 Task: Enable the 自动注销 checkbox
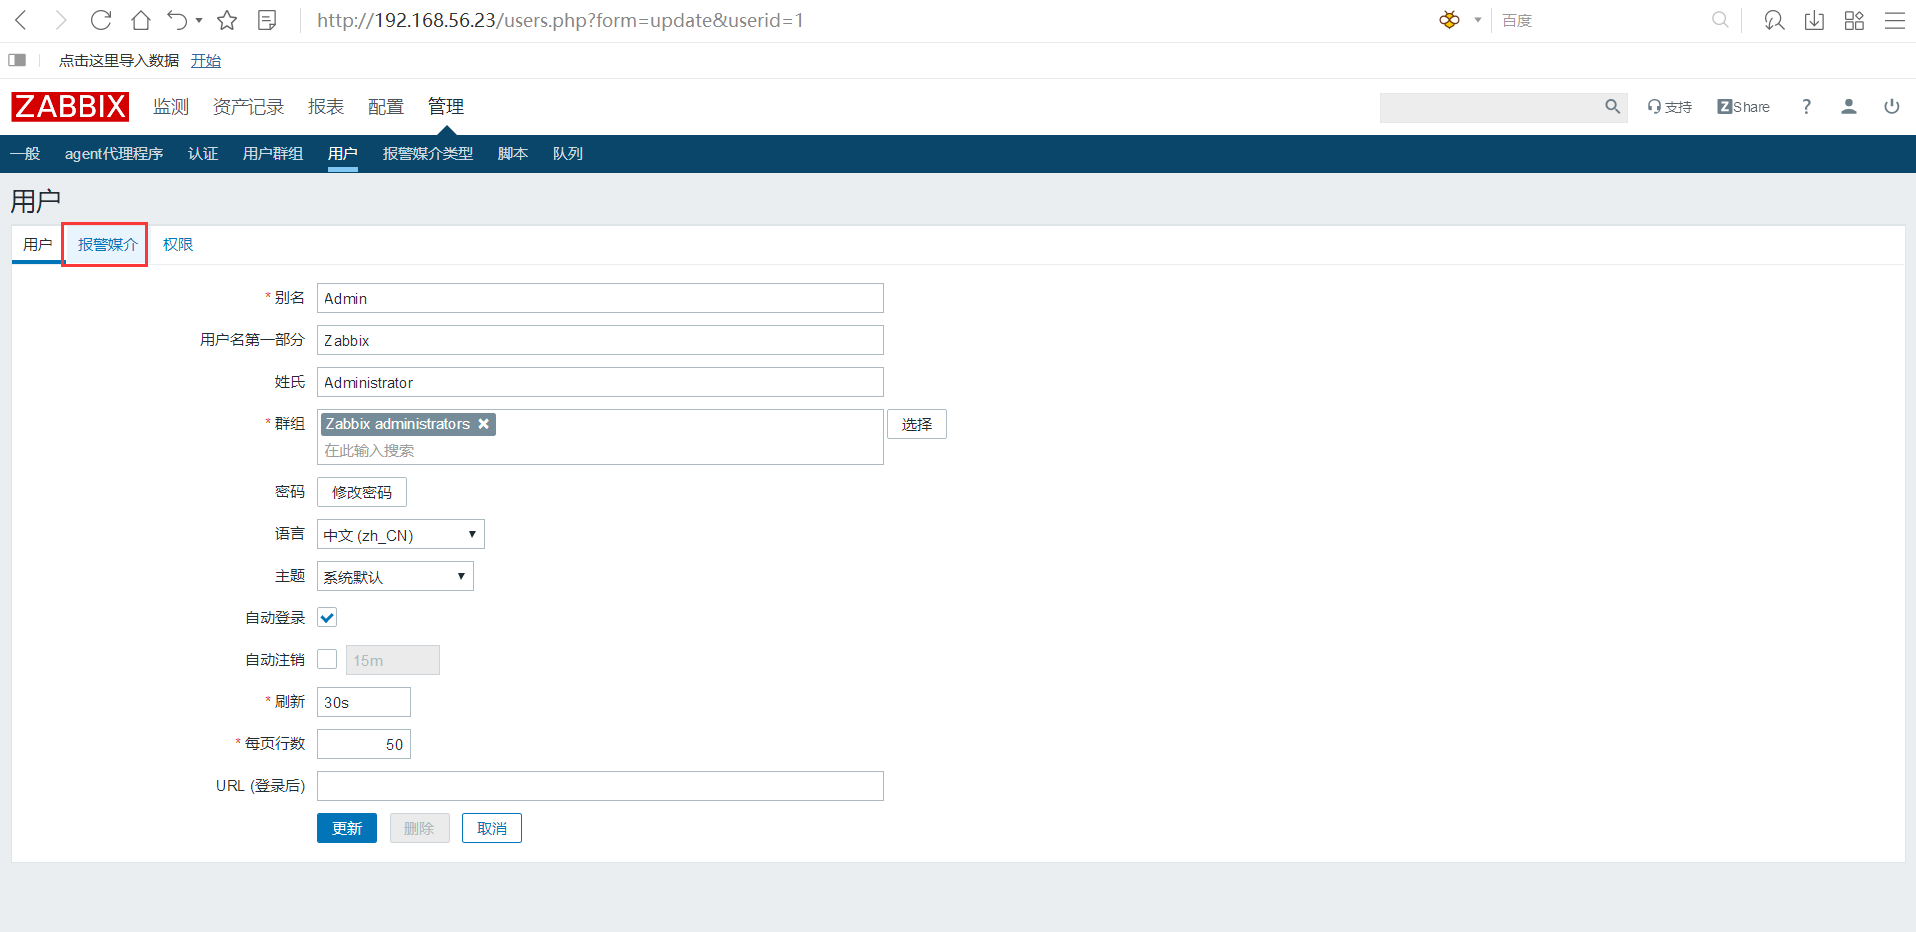[327, 660]
